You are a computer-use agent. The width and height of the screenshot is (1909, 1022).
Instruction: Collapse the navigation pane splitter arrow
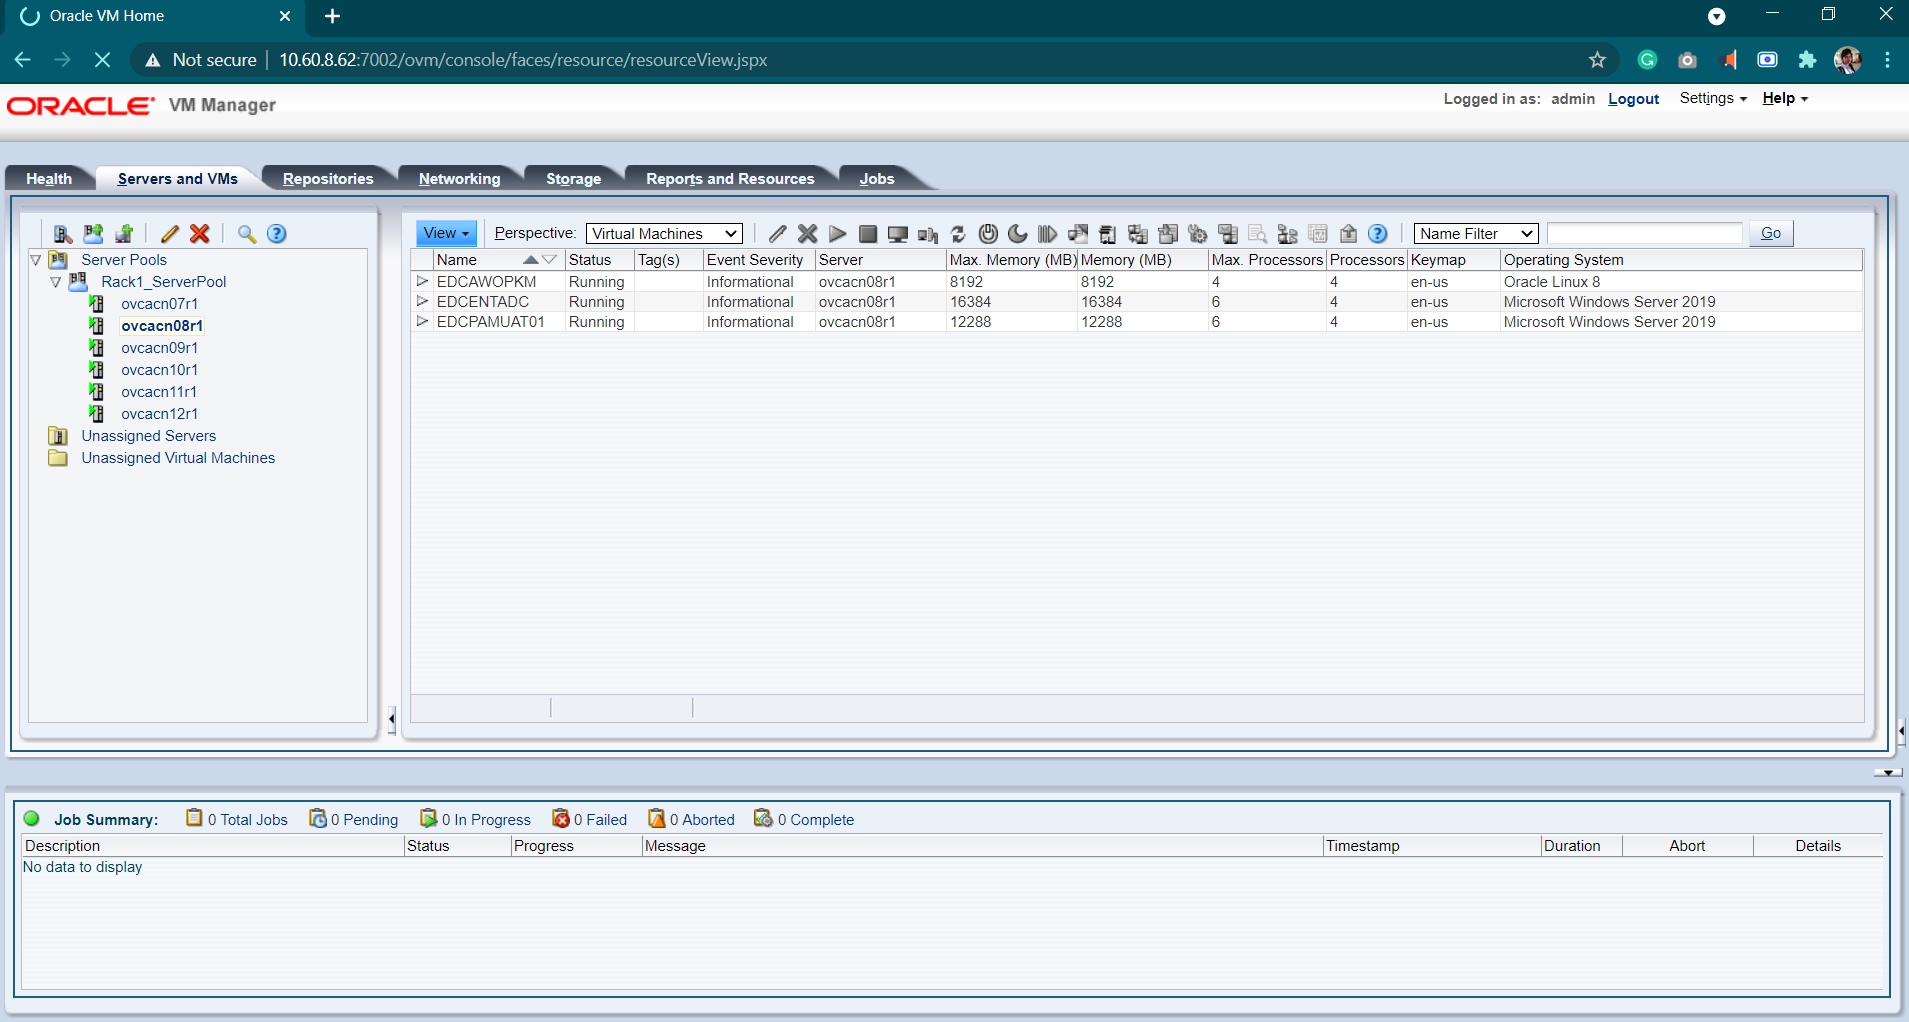[x=392, y=719]
